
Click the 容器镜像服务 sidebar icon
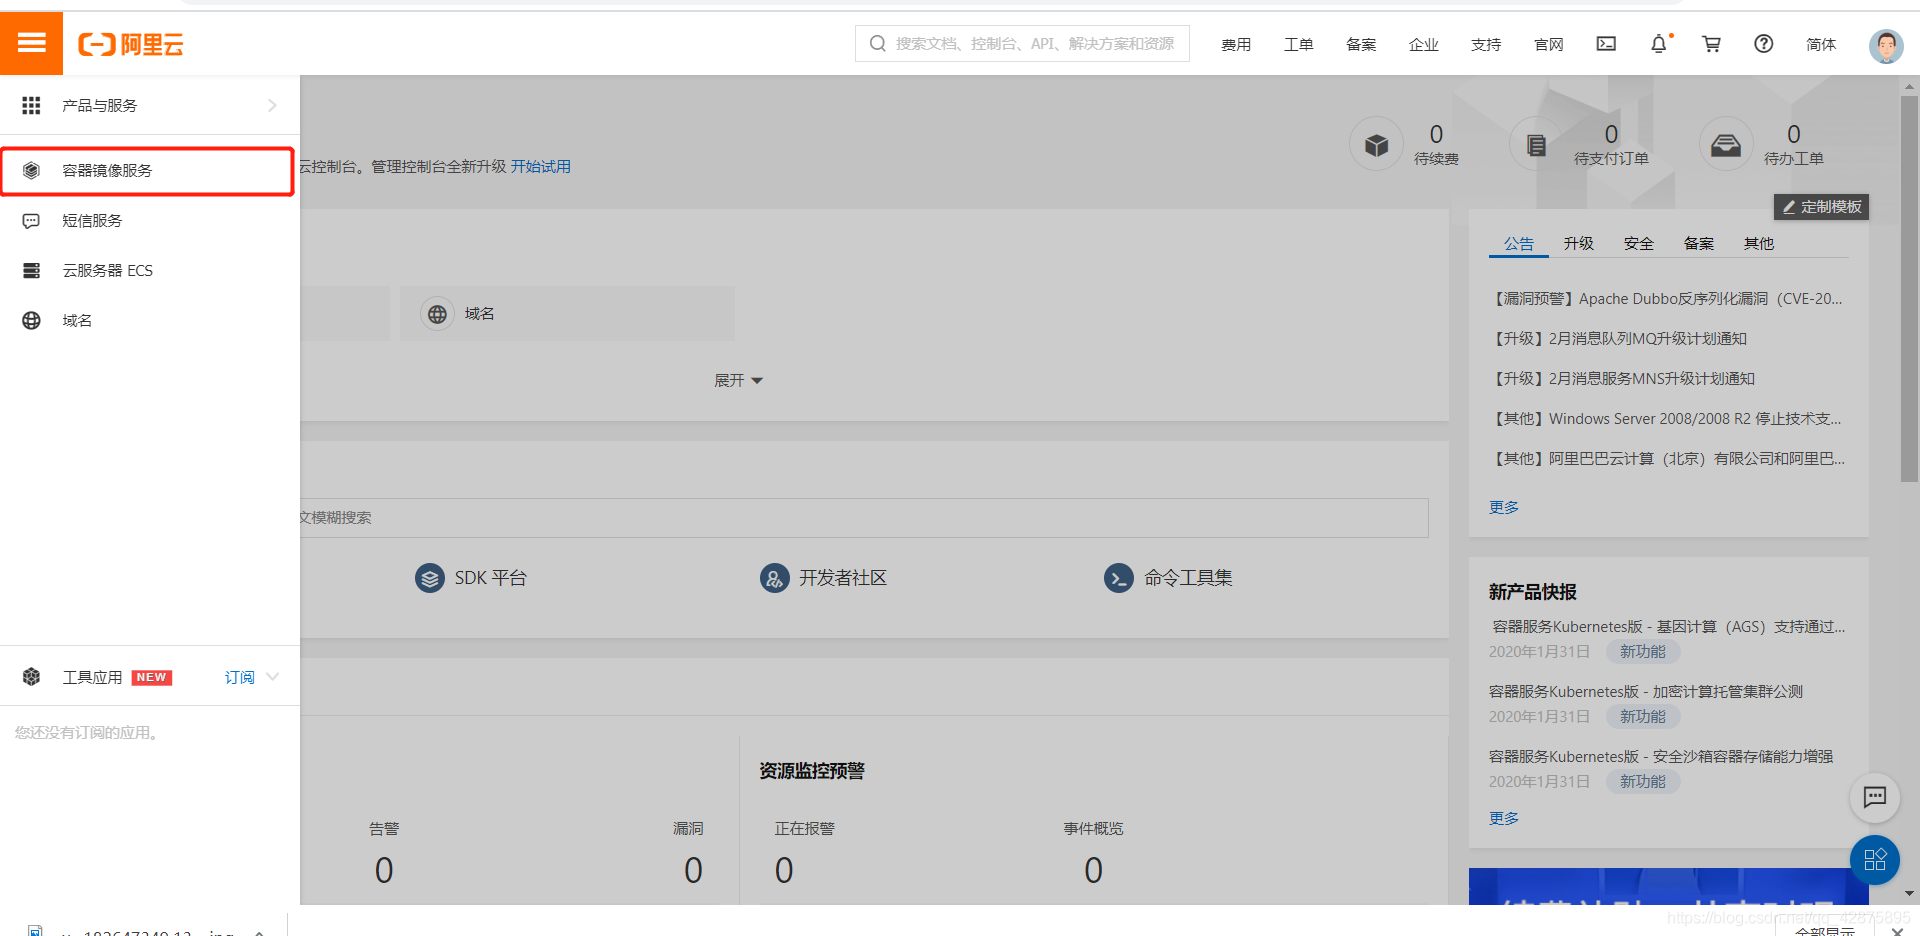(31, 170)
